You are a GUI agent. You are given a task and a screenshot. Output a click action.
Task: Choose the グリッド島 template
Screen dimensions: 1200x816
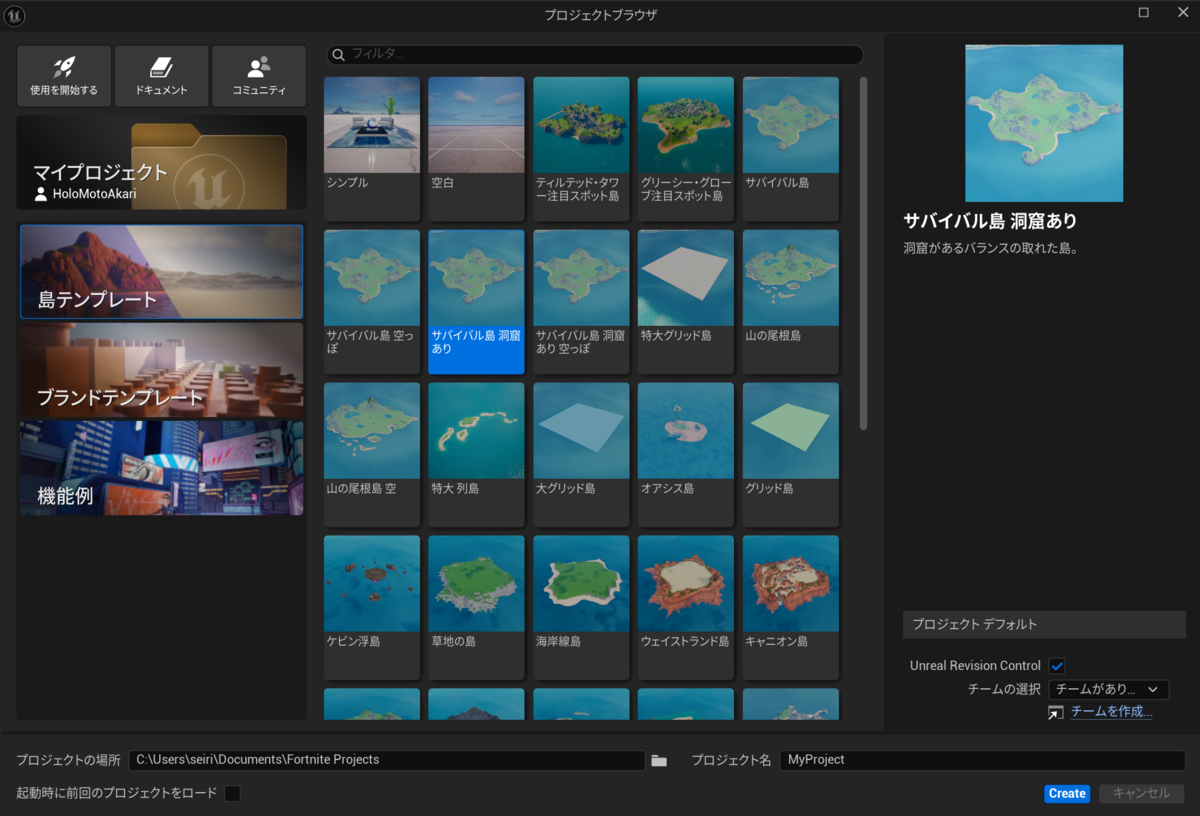tap(790, 455)
